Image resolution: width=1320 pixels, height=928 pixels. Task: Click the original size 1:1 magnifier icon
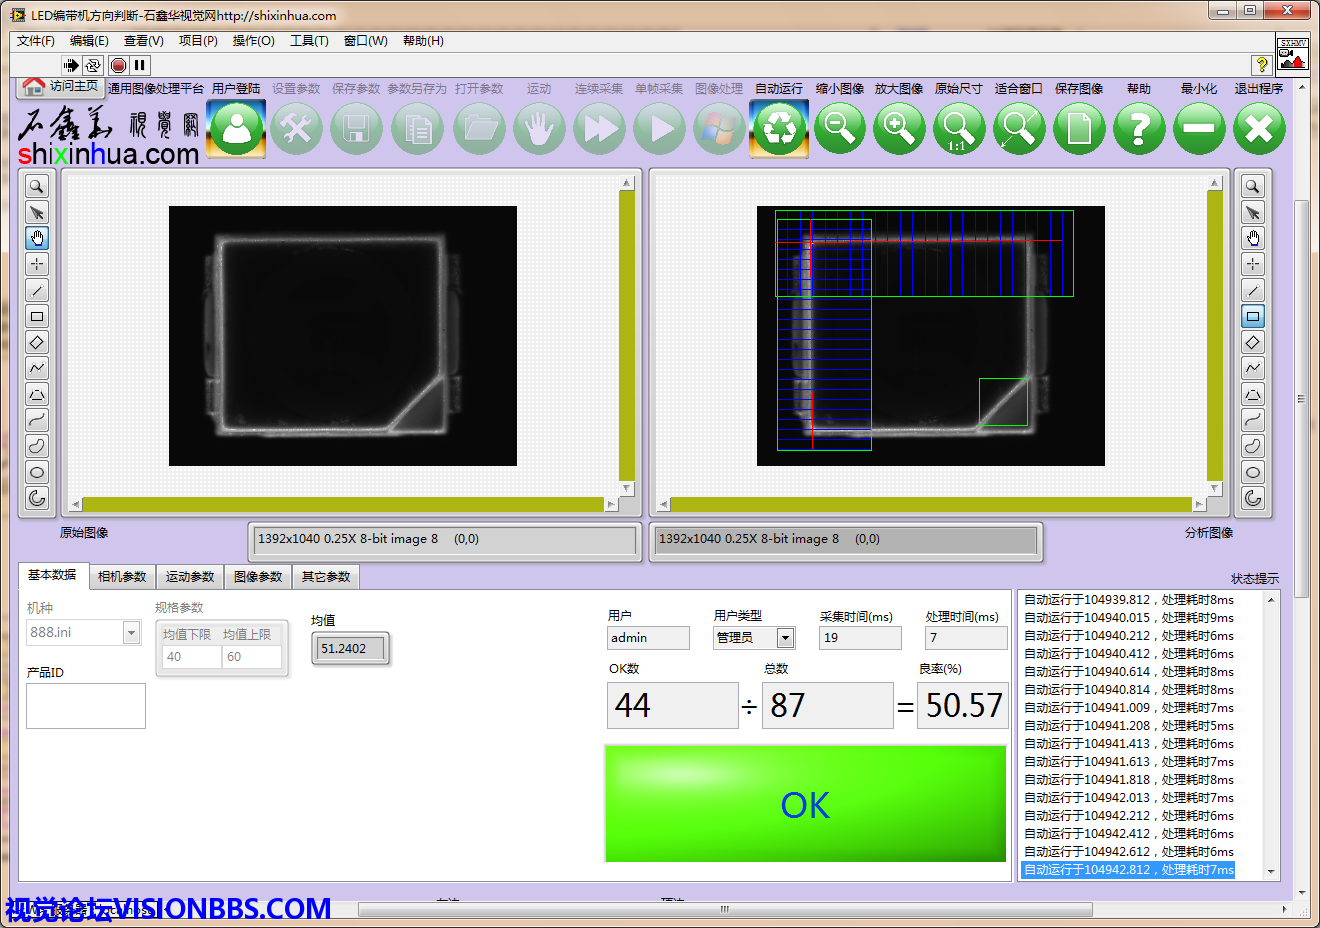click(x=958, y=129)
